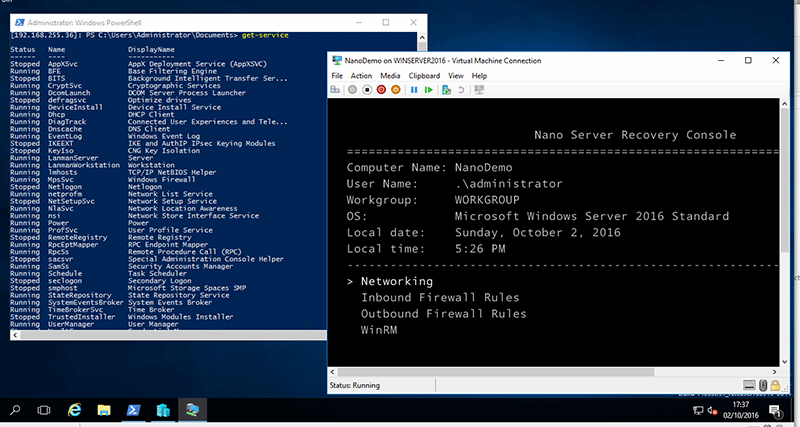This screenshot has width=800, height=427.
Task: Click the VM window horizontal scrollbar right arrow
Action: coord(775,372)
